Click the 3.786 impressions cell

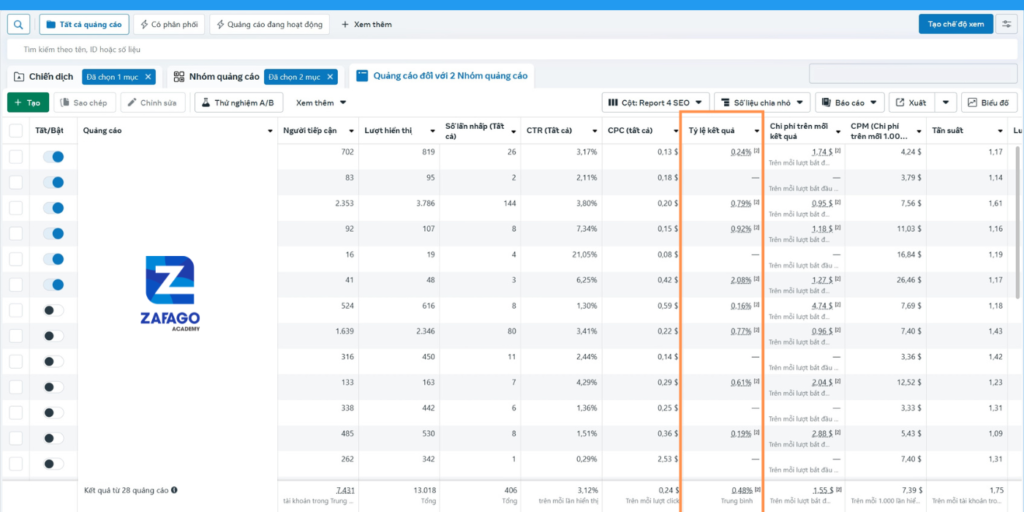pyautogui.click(x=424, y=203)
